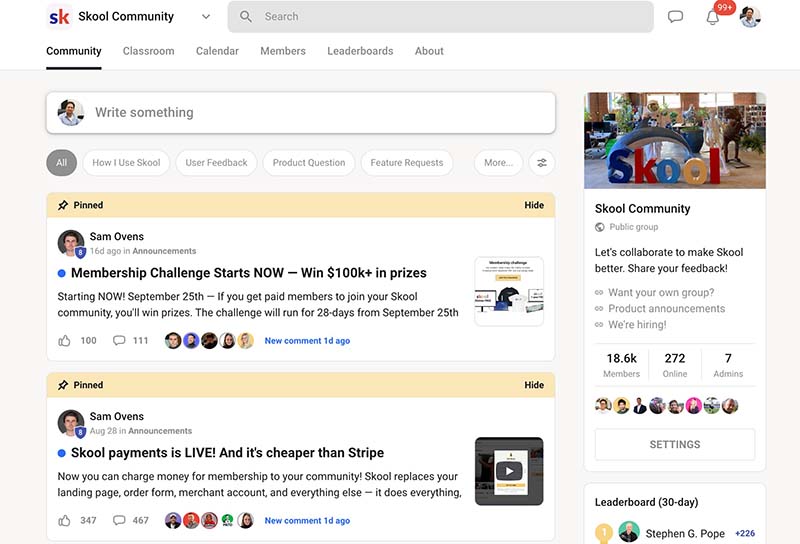Click commenter avatars on Skool payments post

(x=209, y=521)
